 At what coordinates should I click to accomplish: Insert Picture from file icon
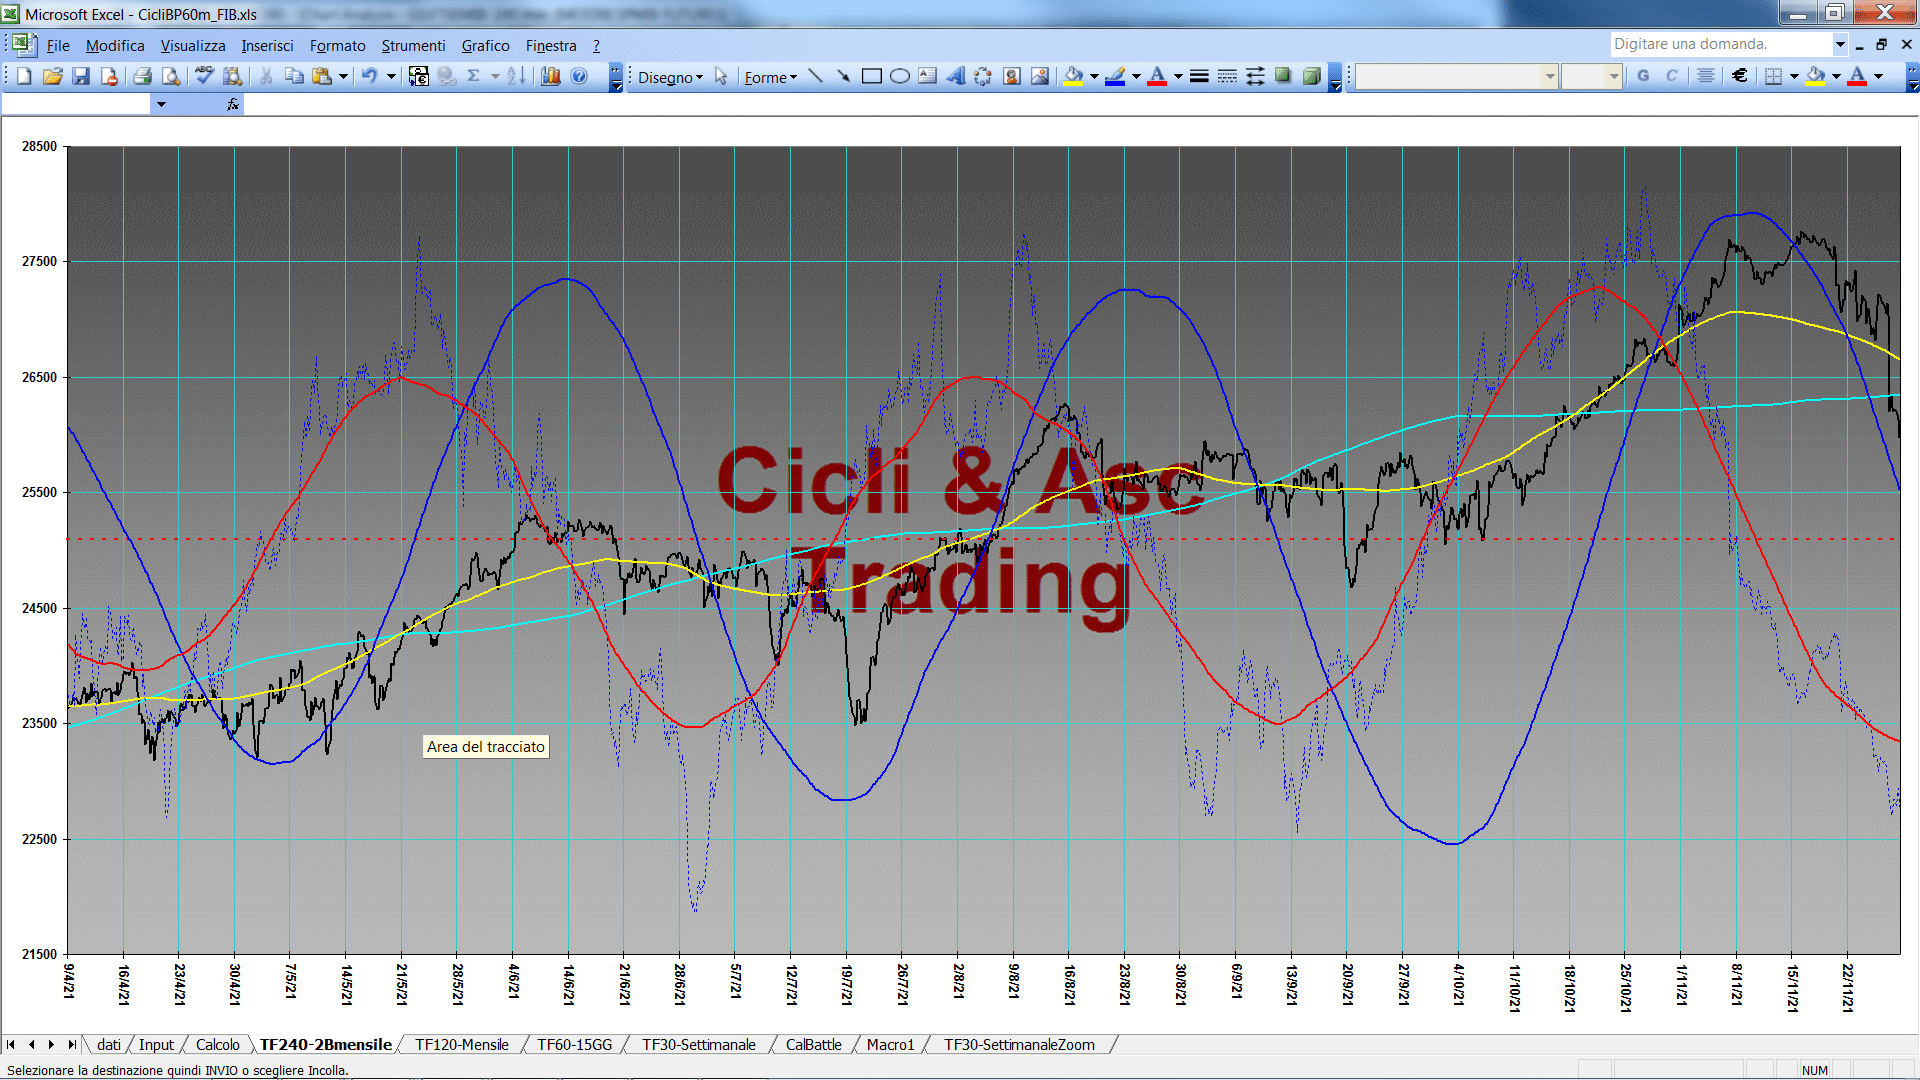[x=1040, y=76]
